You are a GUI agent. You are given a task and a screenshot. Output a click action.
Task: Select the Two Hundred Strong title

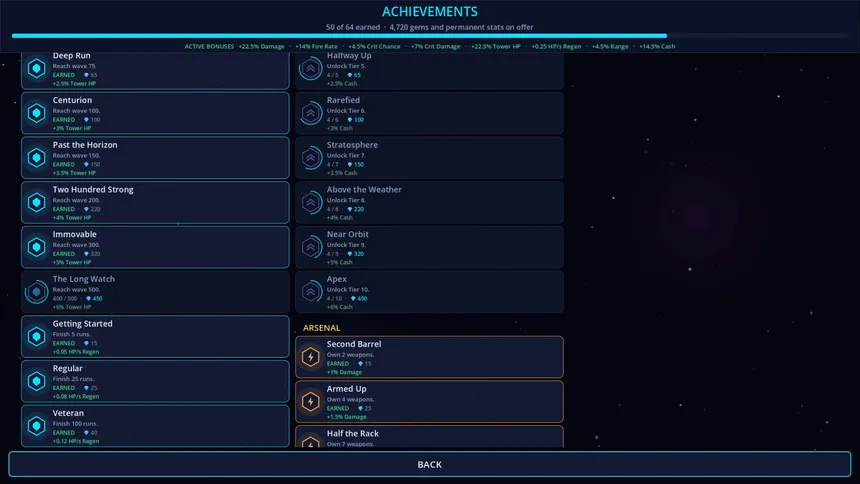pyautogui.click(x=93, y=190)
